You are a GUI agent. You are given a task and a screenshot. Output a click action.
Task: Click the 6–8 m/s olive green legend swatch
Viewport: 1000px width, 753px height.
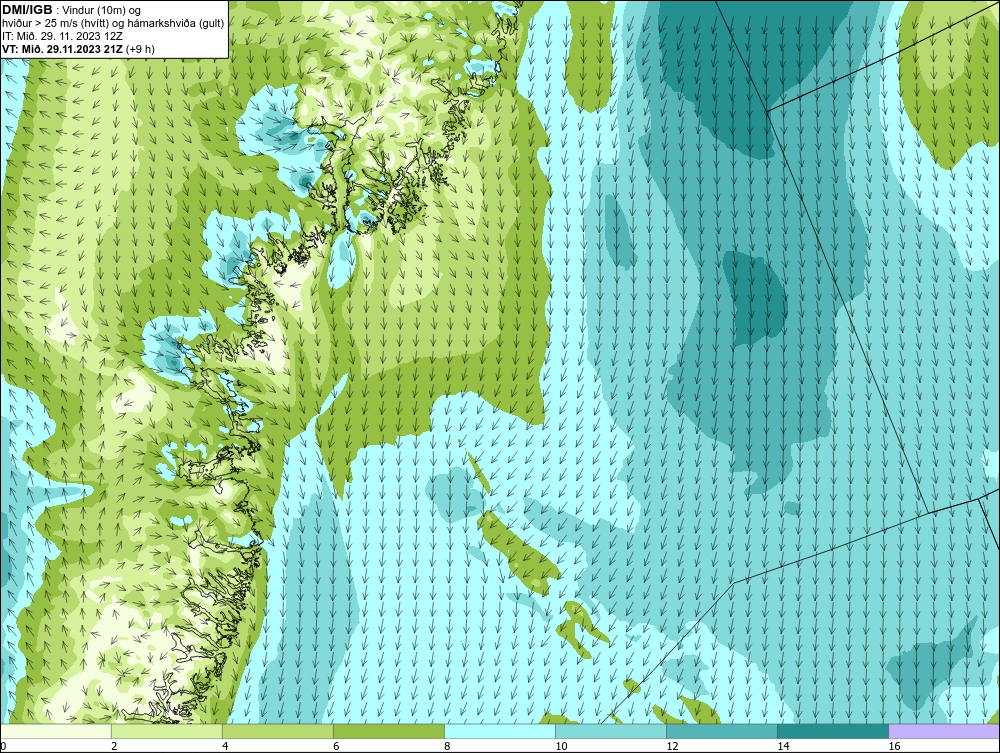tap(388, 731)
